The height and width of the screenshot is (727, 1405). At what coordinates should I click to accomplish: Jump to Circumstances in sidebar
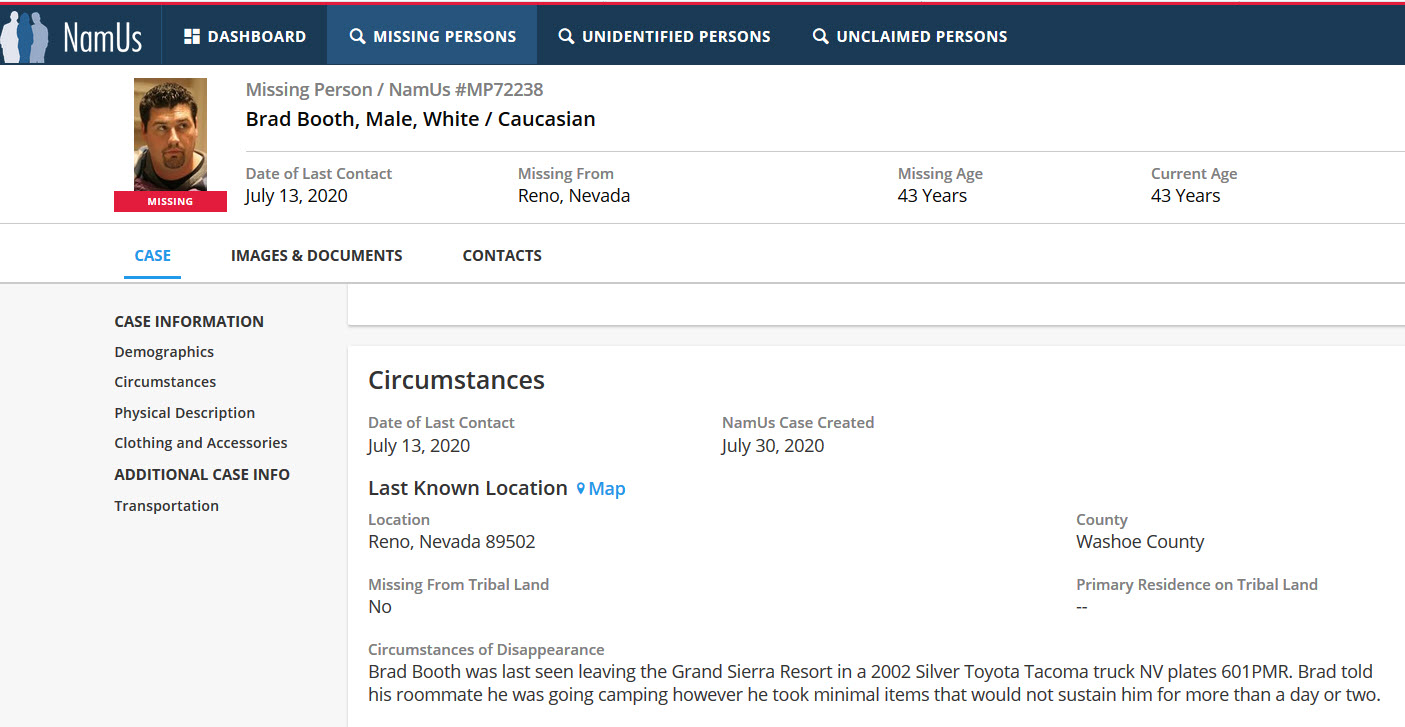click(x=165, y=382)
